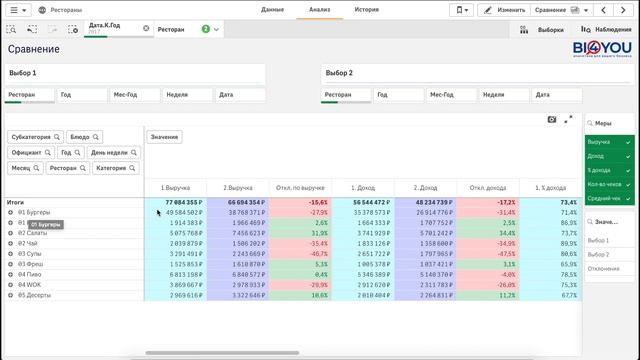Toggle the Выручка measure
Viewport: 640px width, 360px height.
(x=609, y=142)
